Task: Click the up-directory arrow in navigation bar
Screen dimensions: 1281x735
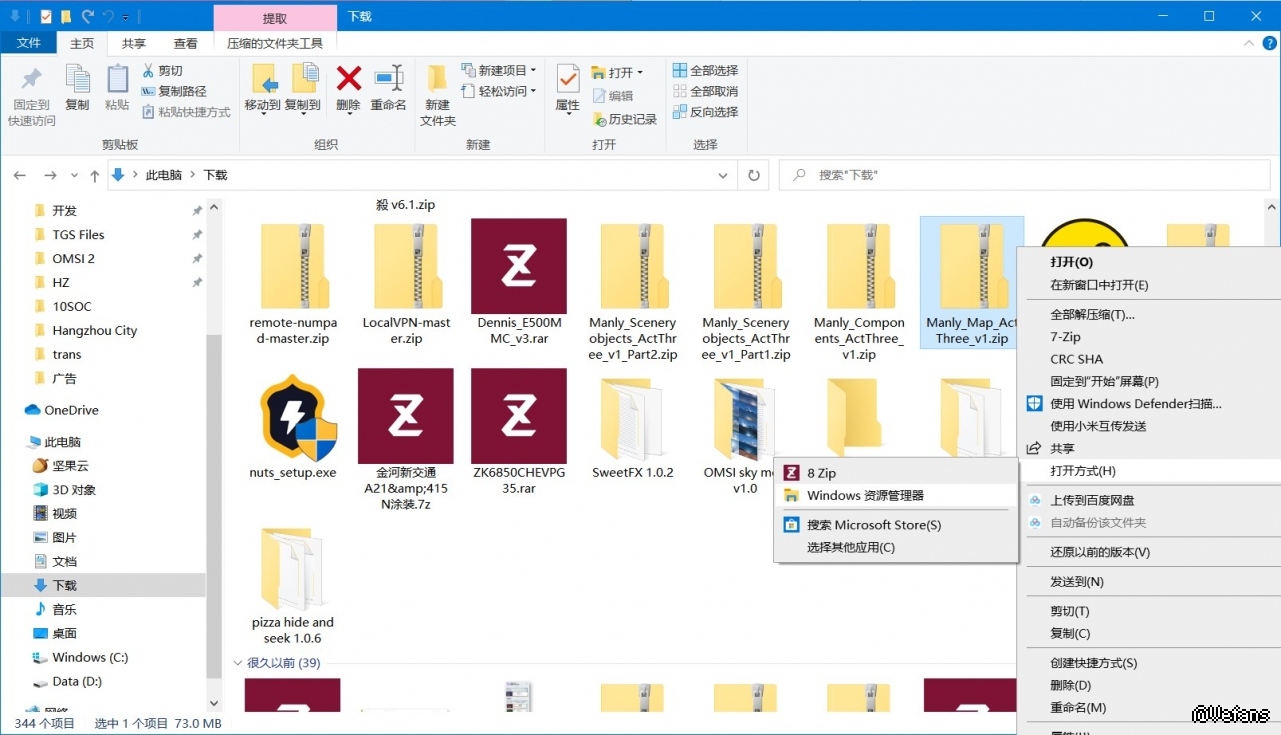Action: [94, 175]
